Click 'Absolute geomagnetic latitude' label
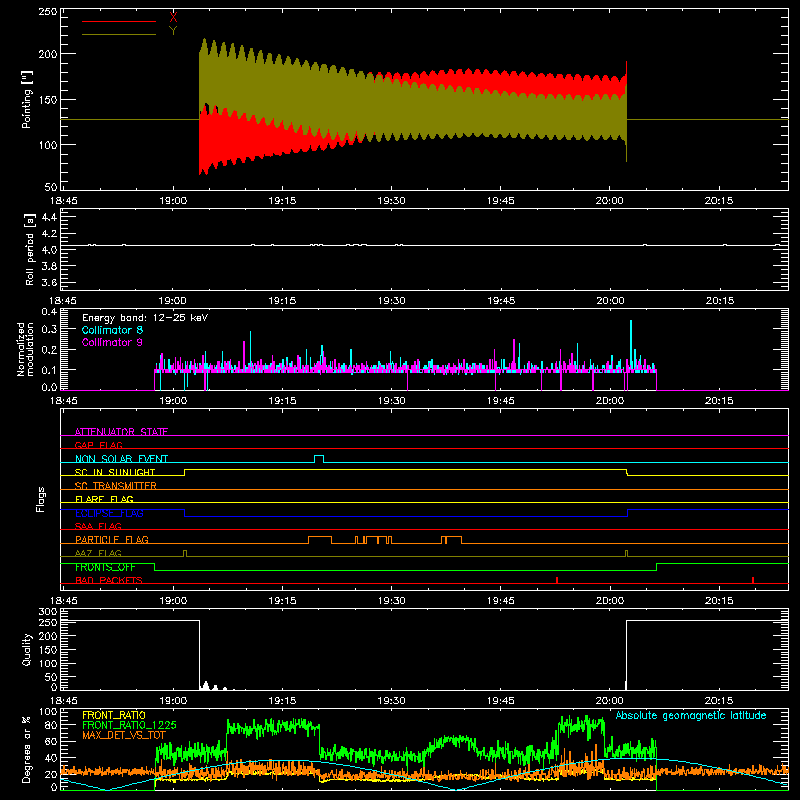 (691, 715)
